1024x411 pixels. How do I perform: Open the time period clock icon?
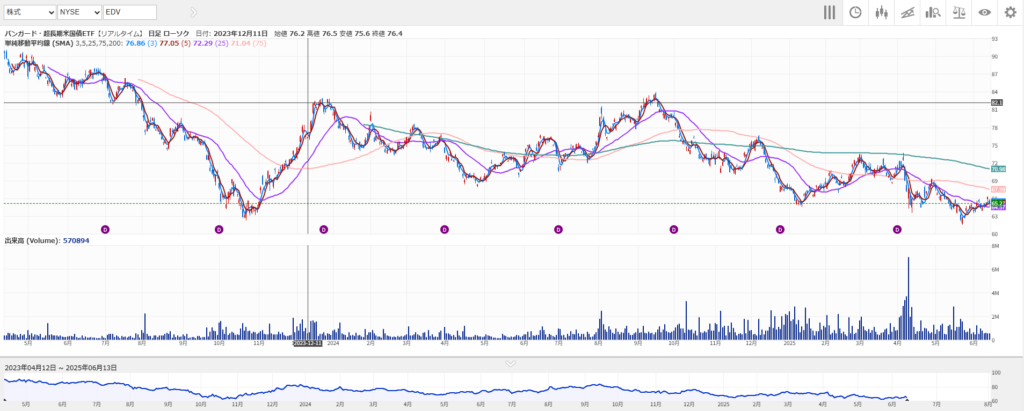coord(855,12)
